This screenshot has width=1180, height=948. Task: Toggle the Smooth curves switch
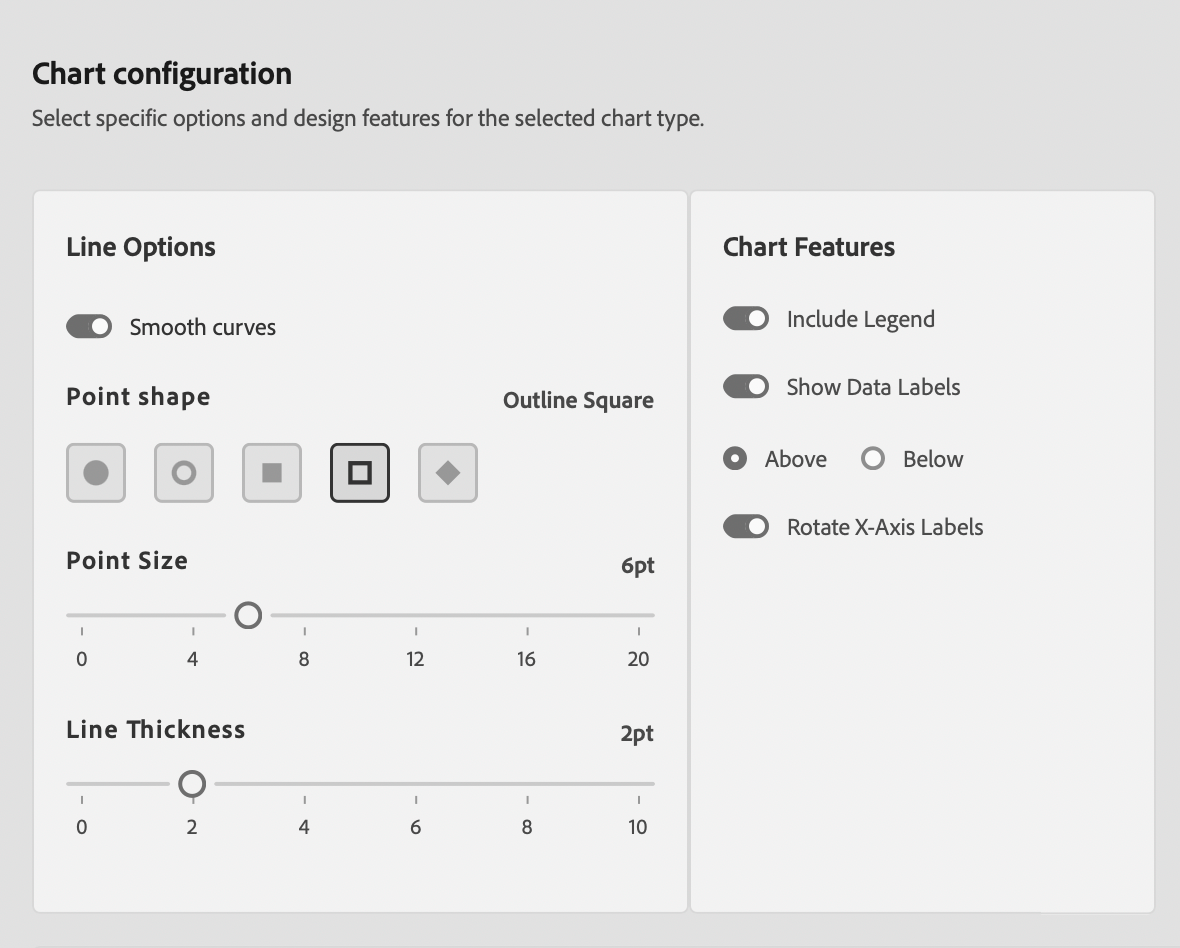[89, 327]
